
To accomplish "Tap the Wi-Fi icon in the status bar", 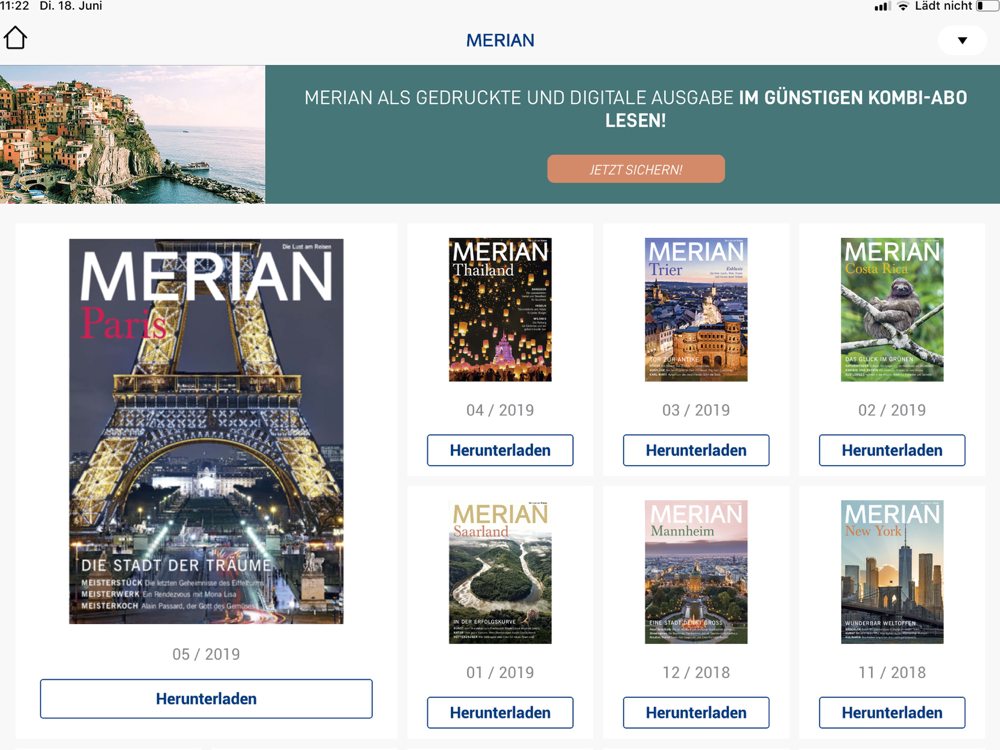I will (902, 6).
